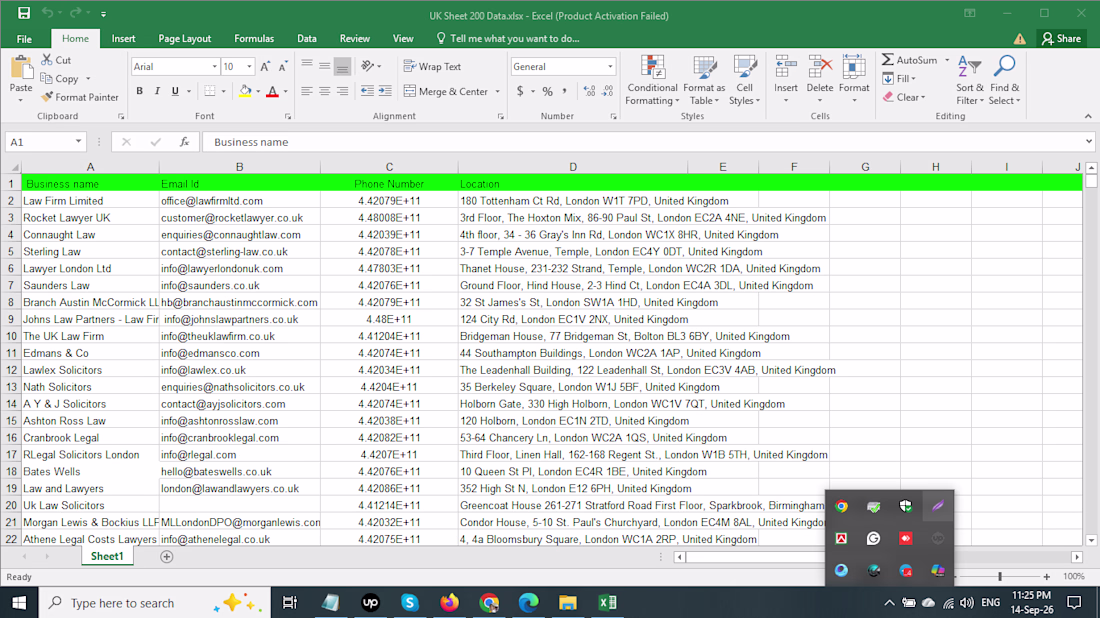Viewport: 1100px width, 618px height.
Task: Toggle underline formatting
Action: [175, 91]
